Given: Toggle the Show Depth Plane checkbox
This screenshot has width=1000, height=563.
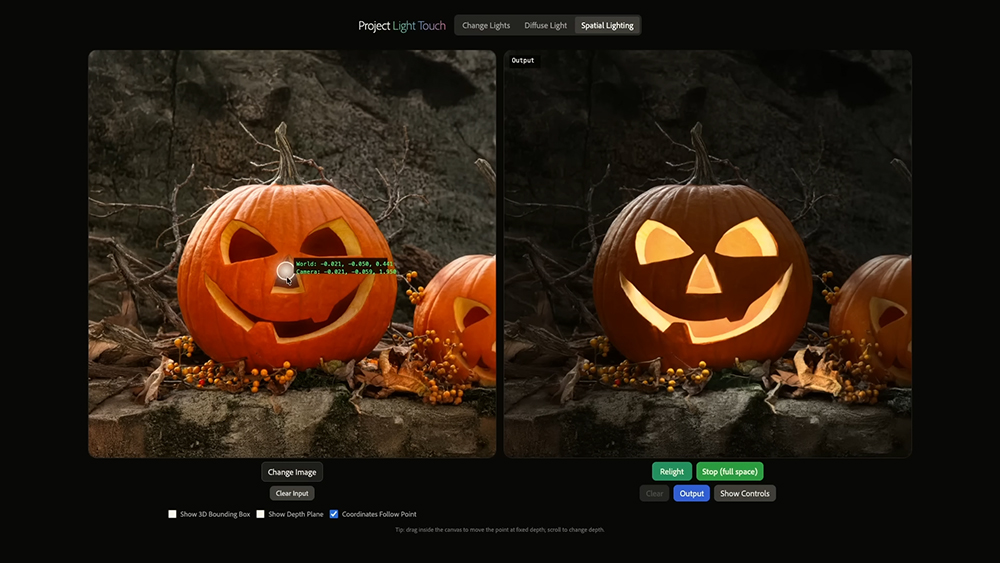Looking at the screenshot, I should [x=261, y=514].
